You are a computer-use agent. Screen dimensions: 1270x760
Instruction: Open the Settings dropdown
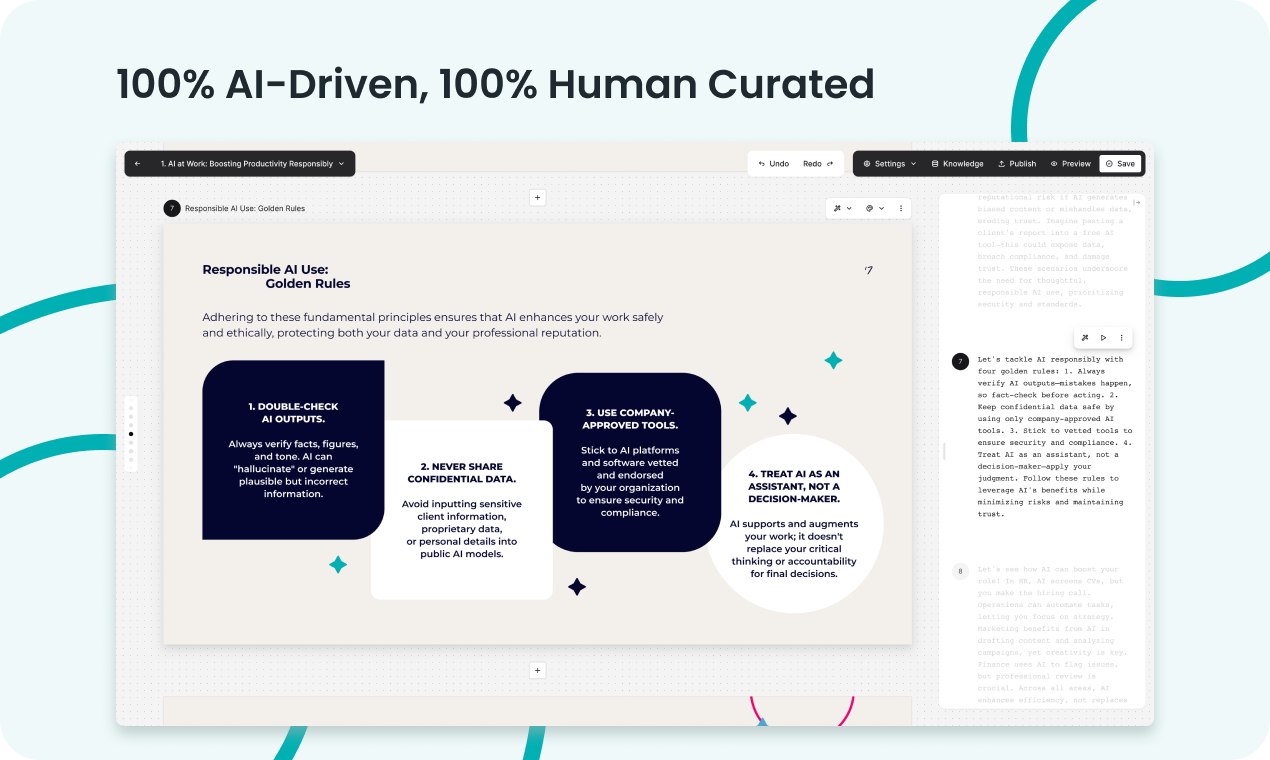click(x=889, y=164)
